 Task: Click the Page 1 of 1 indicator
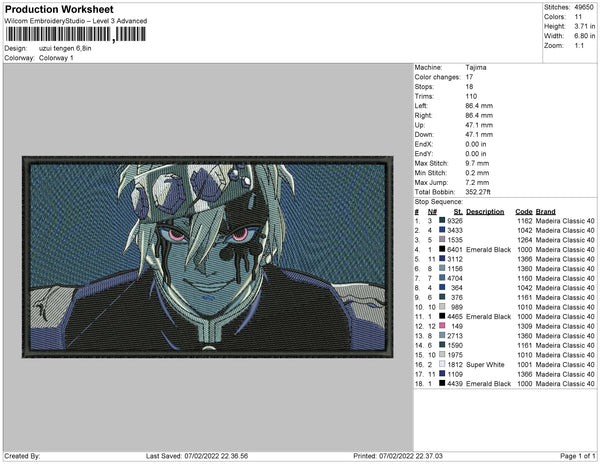click(578, 456)
